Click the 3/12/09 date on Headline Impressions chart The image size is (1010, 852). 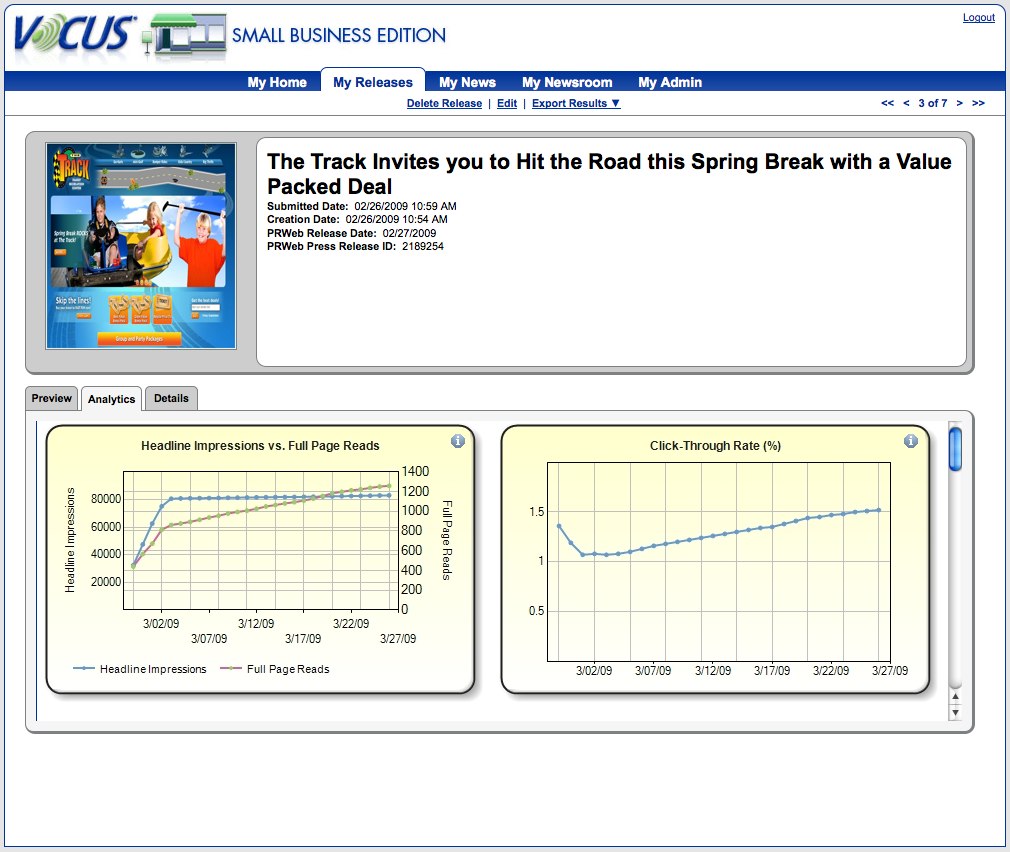[256, 623]
